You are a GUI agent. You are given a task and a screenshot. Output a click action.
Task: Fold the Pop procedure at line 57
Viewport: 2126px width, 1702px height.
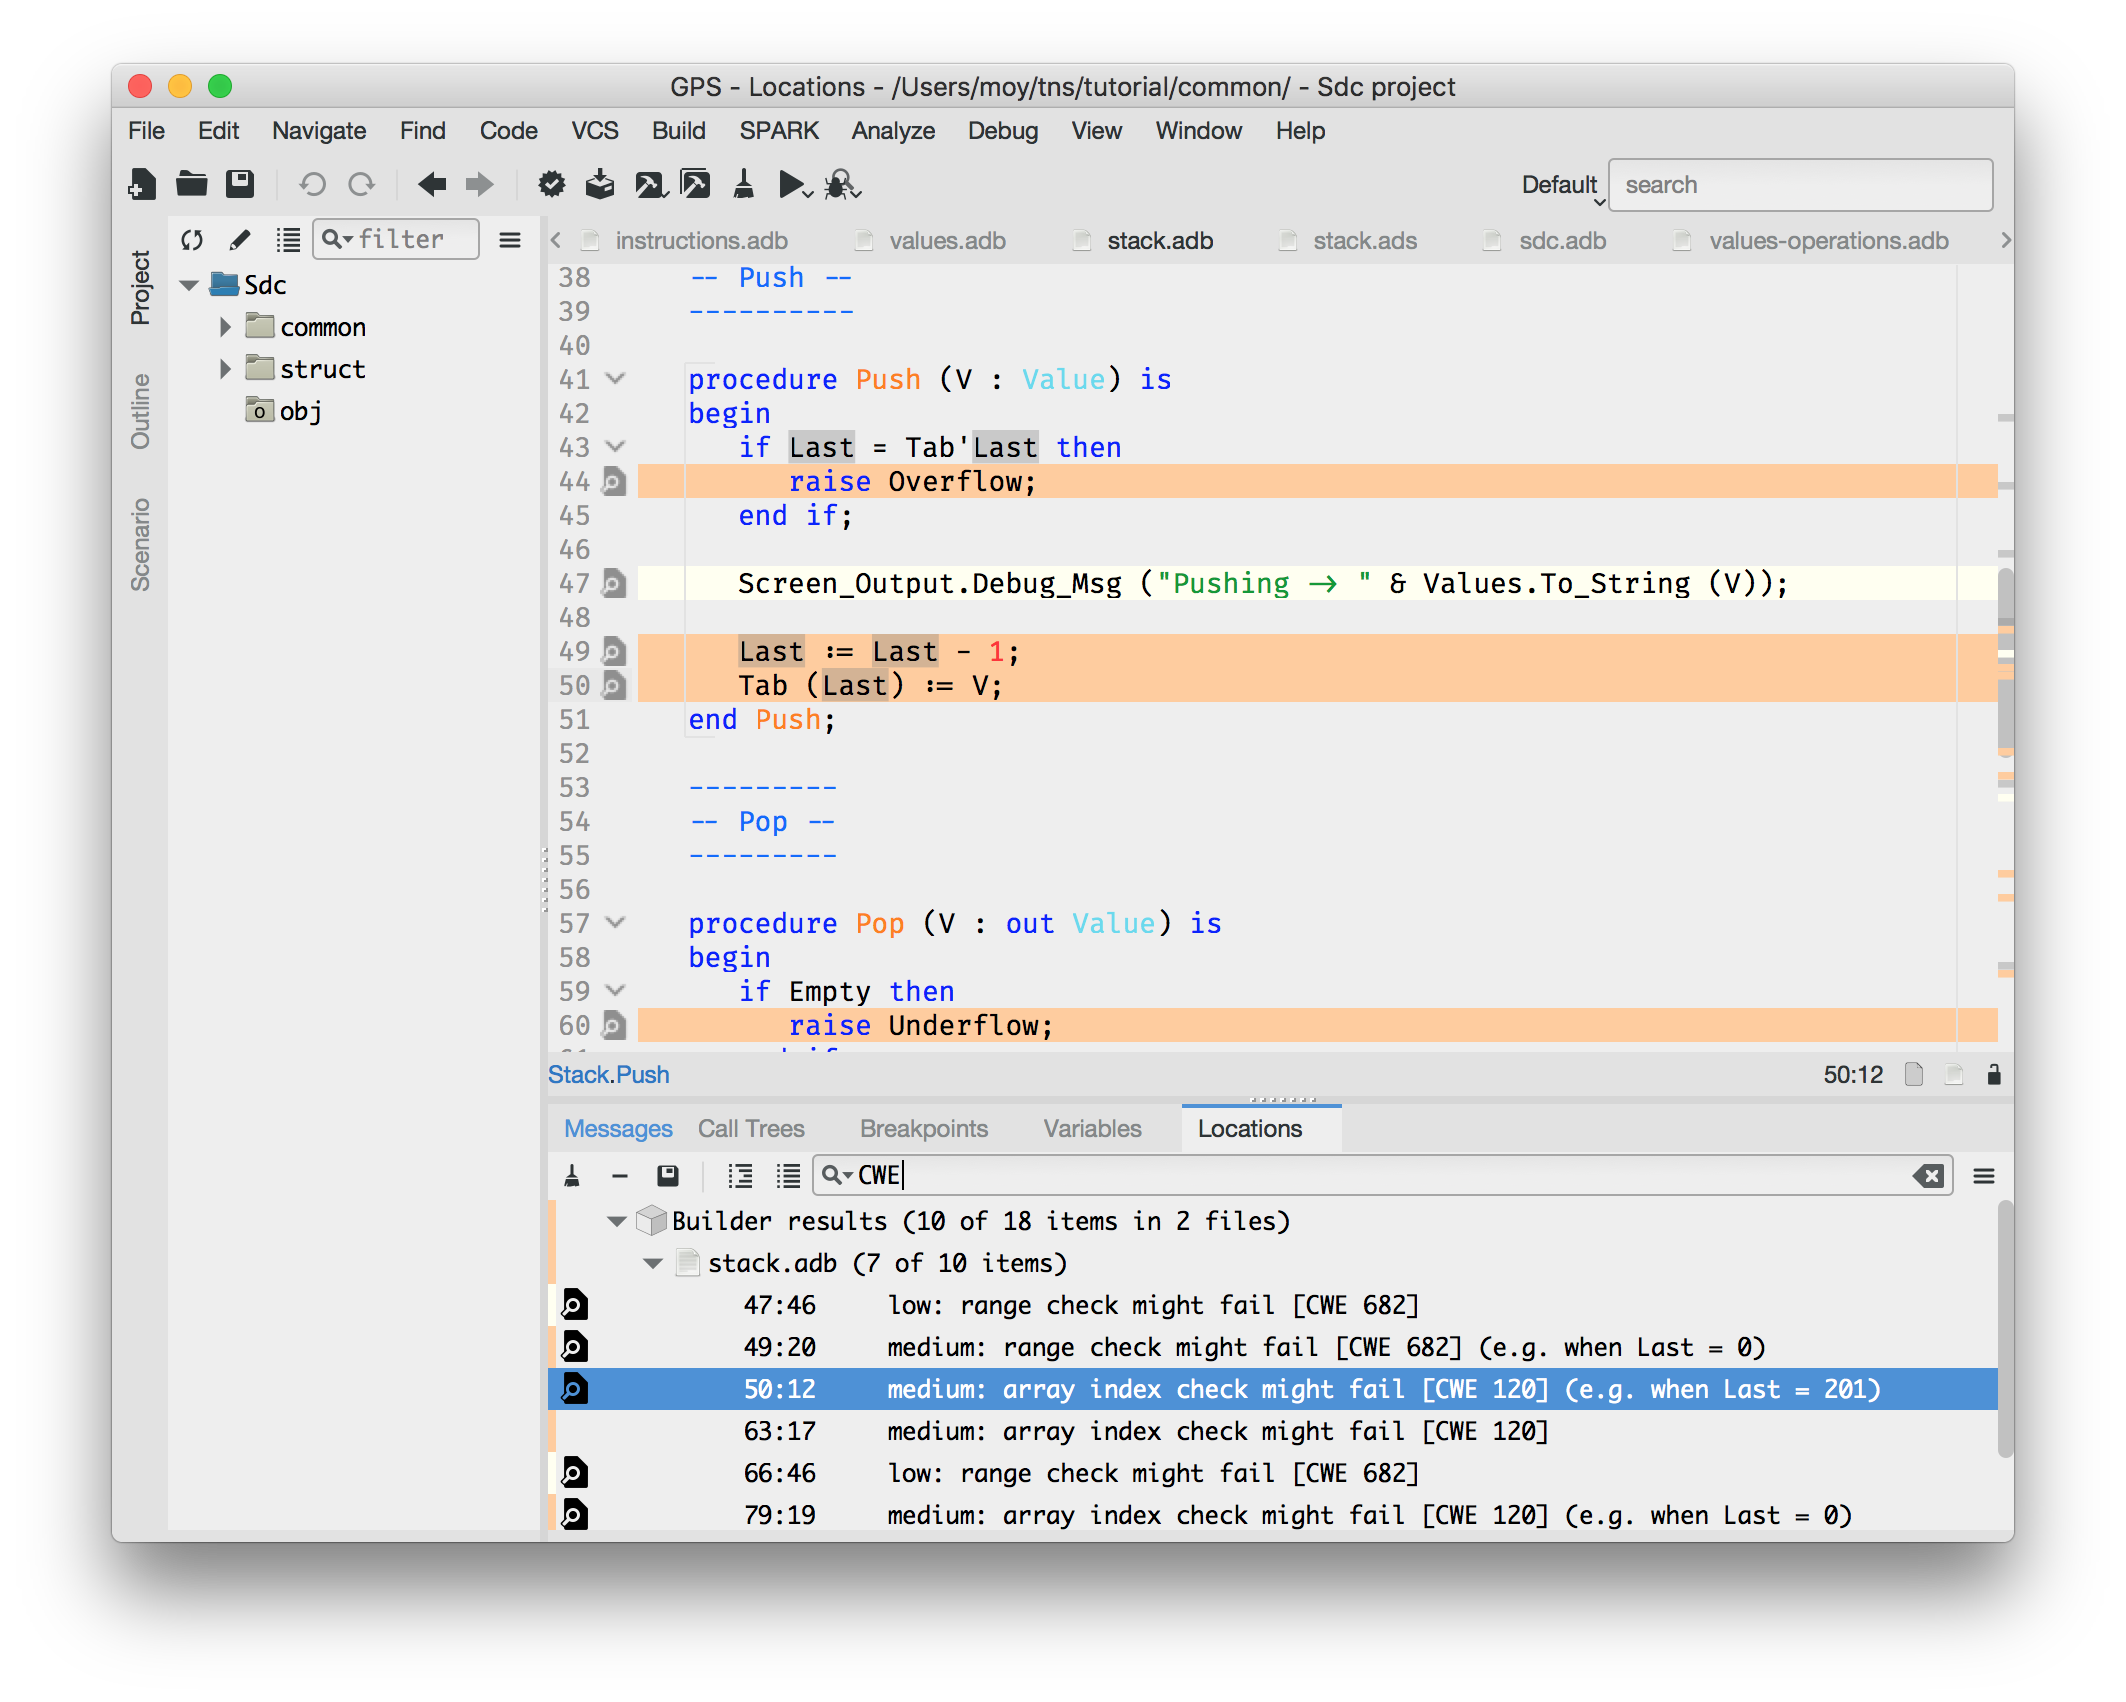point(616,923)
